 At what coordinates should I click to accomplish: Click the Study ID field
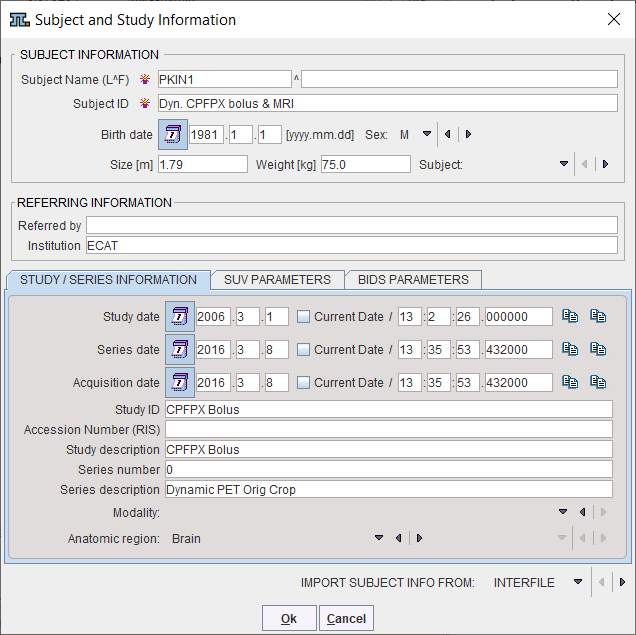[x=389, y=409]
